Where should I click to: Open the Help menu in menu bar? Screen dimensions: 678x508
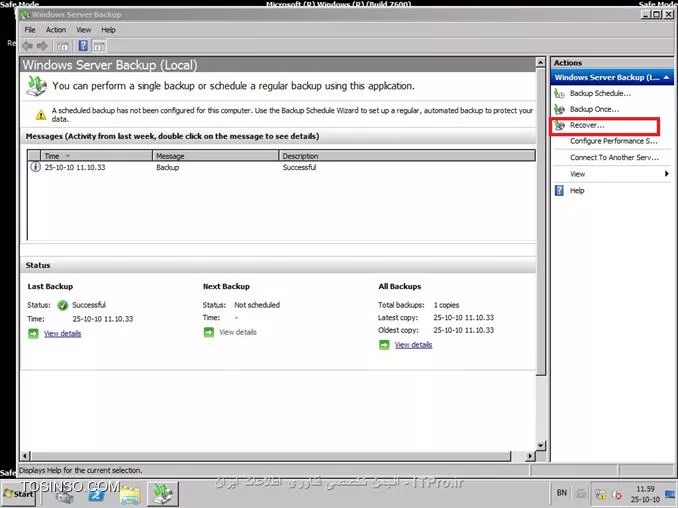108,30
